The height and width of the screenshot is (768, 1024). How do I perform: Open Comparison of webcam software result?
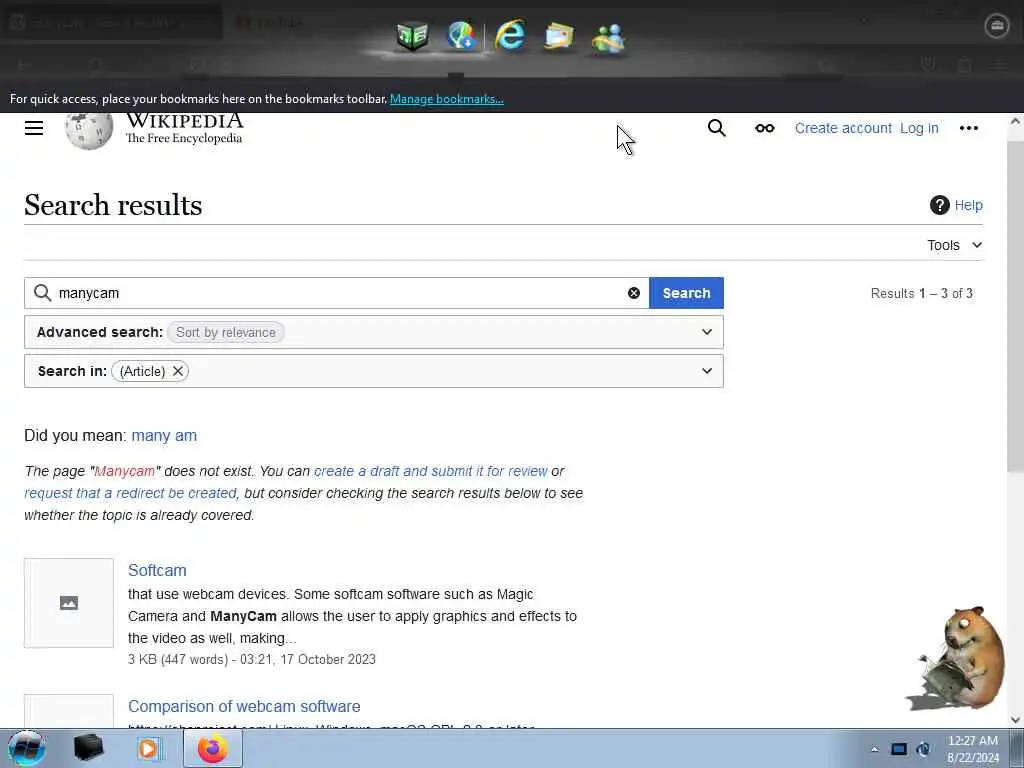pos(244,706)
